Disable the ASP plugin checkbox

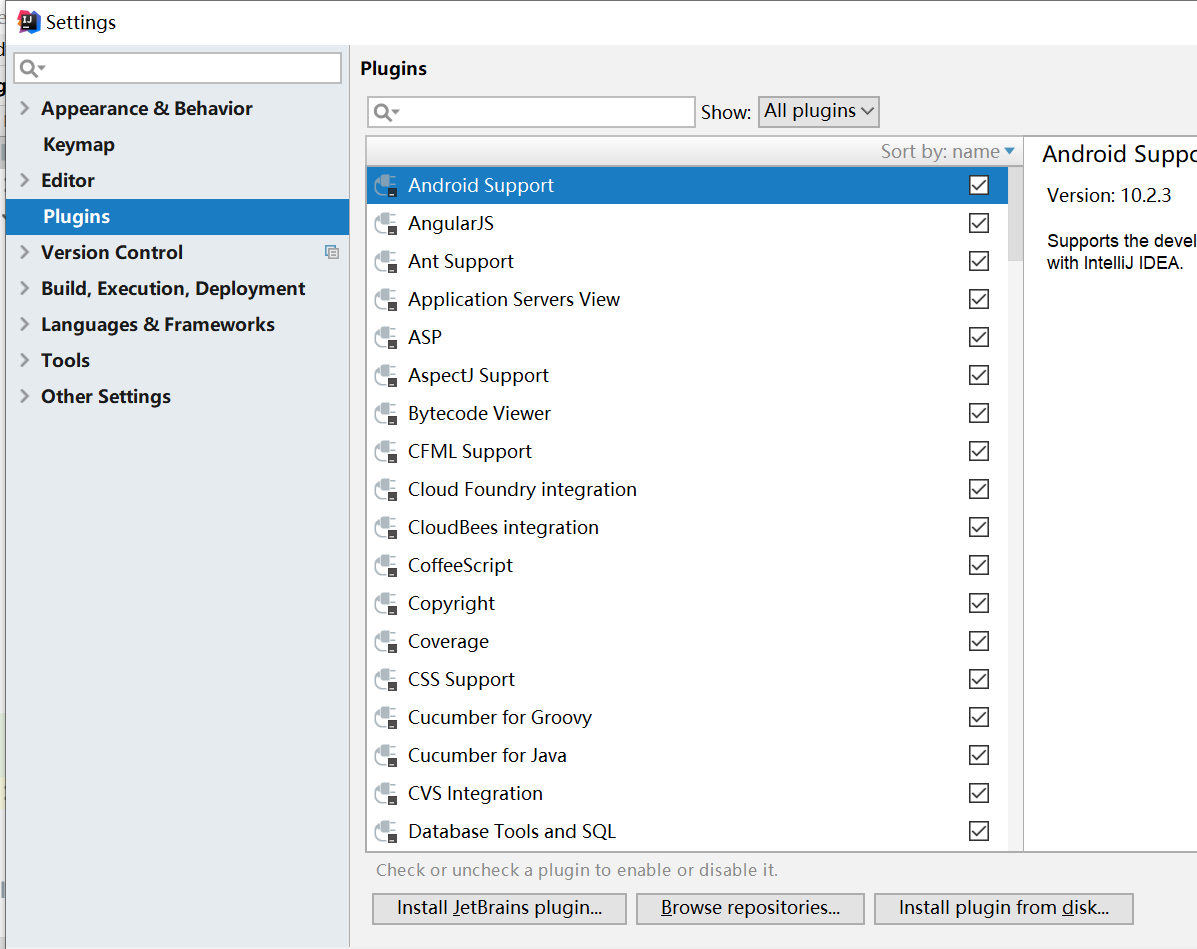[x=979, y=337]
